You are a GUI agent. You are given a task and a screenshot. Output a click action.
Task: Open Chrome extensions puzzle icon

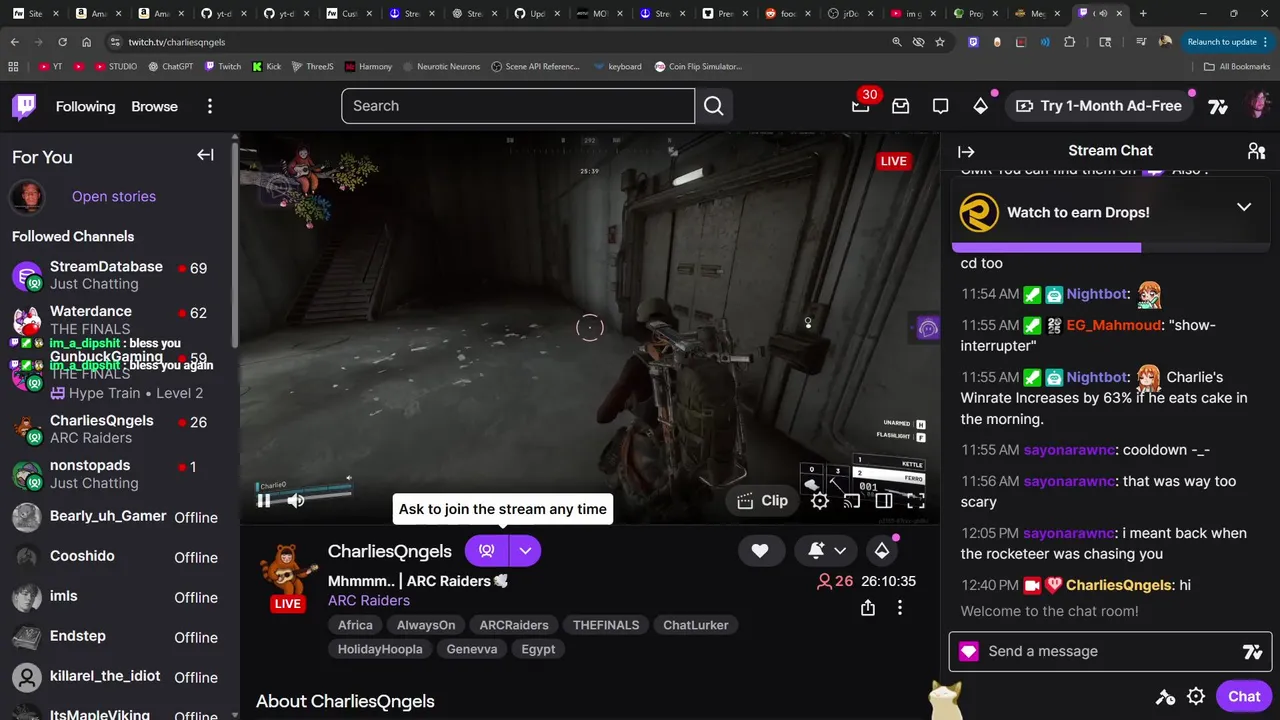click(x=1070, y=42)
